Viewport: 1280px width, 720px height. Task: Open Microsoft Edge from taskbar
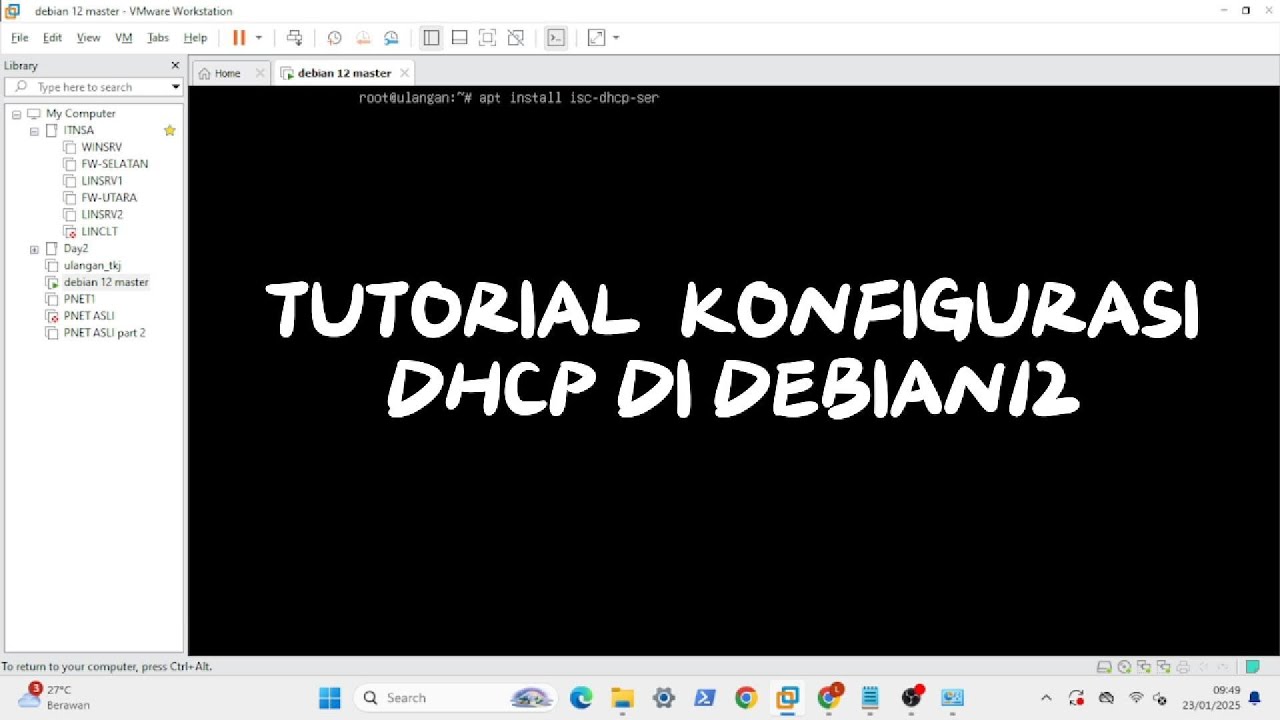point(581,698)
